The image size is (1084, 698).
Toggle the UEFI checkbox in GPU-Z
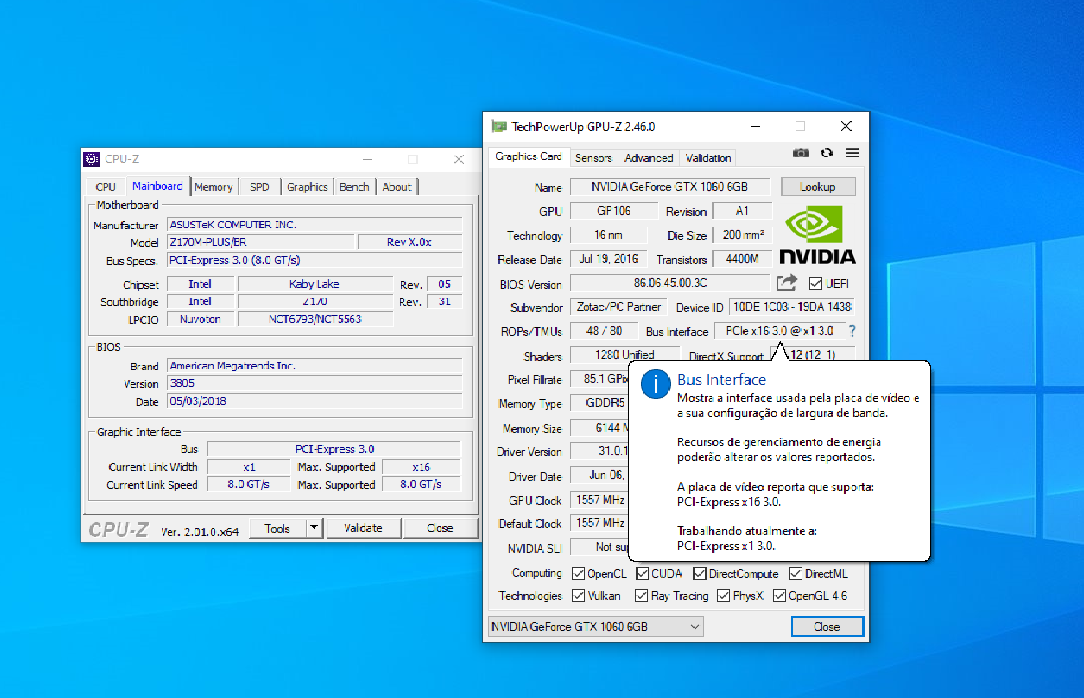(816, 283)
